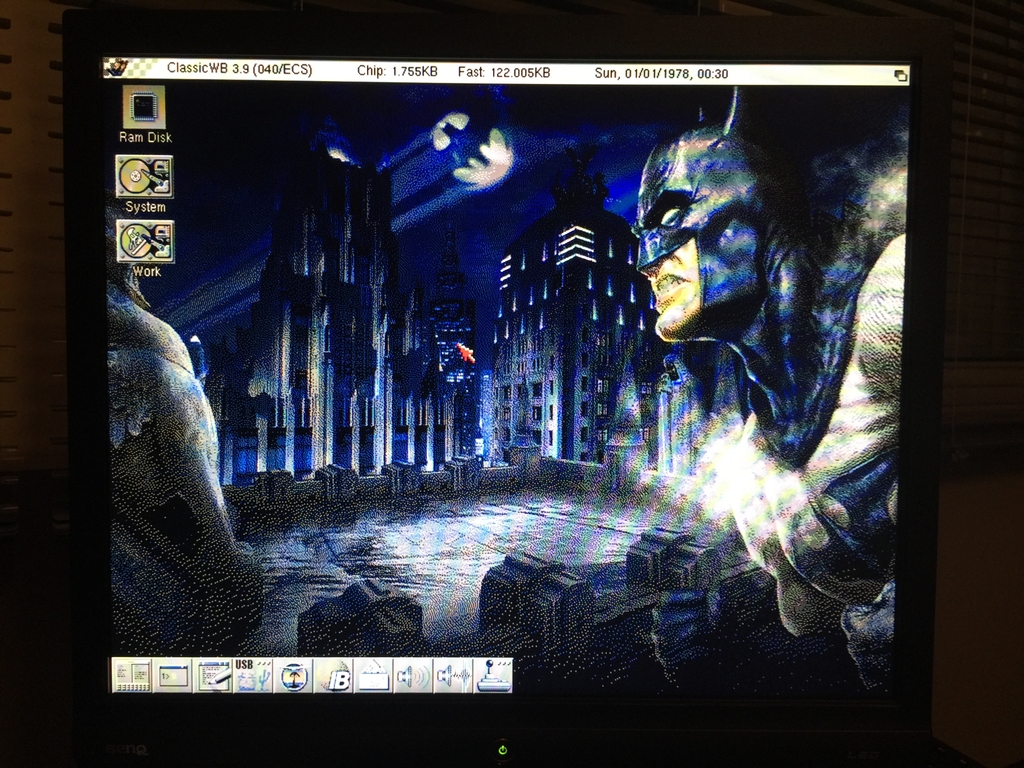Open the Work hard drive icon
Screen dimensions: 1024x768
coord(145,241)
